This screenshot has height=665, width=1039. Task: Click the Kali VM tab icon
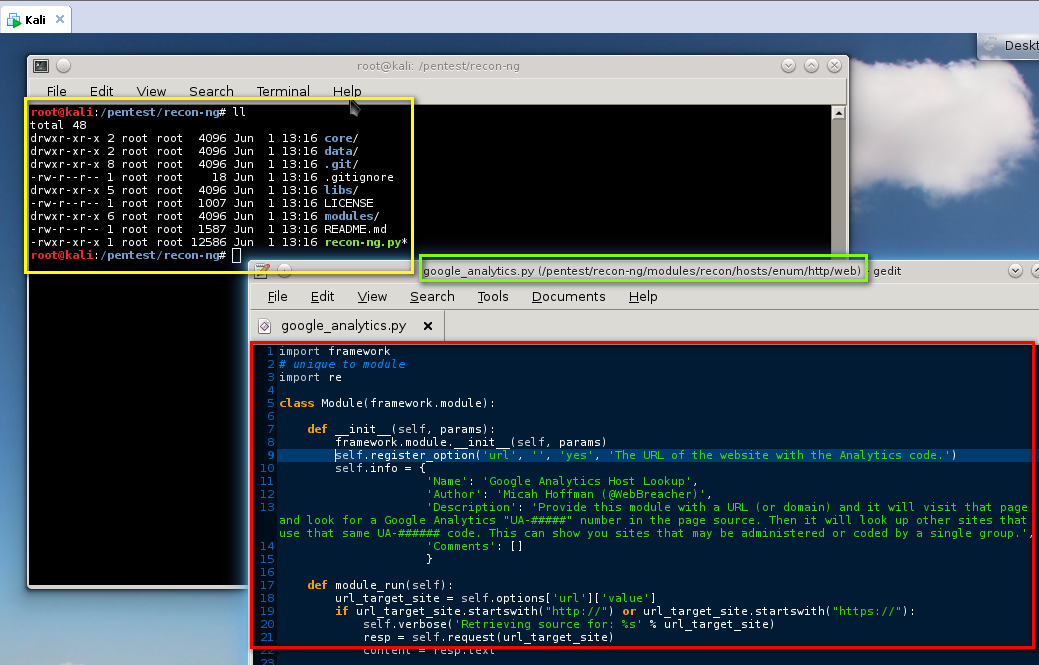(14, 20)
